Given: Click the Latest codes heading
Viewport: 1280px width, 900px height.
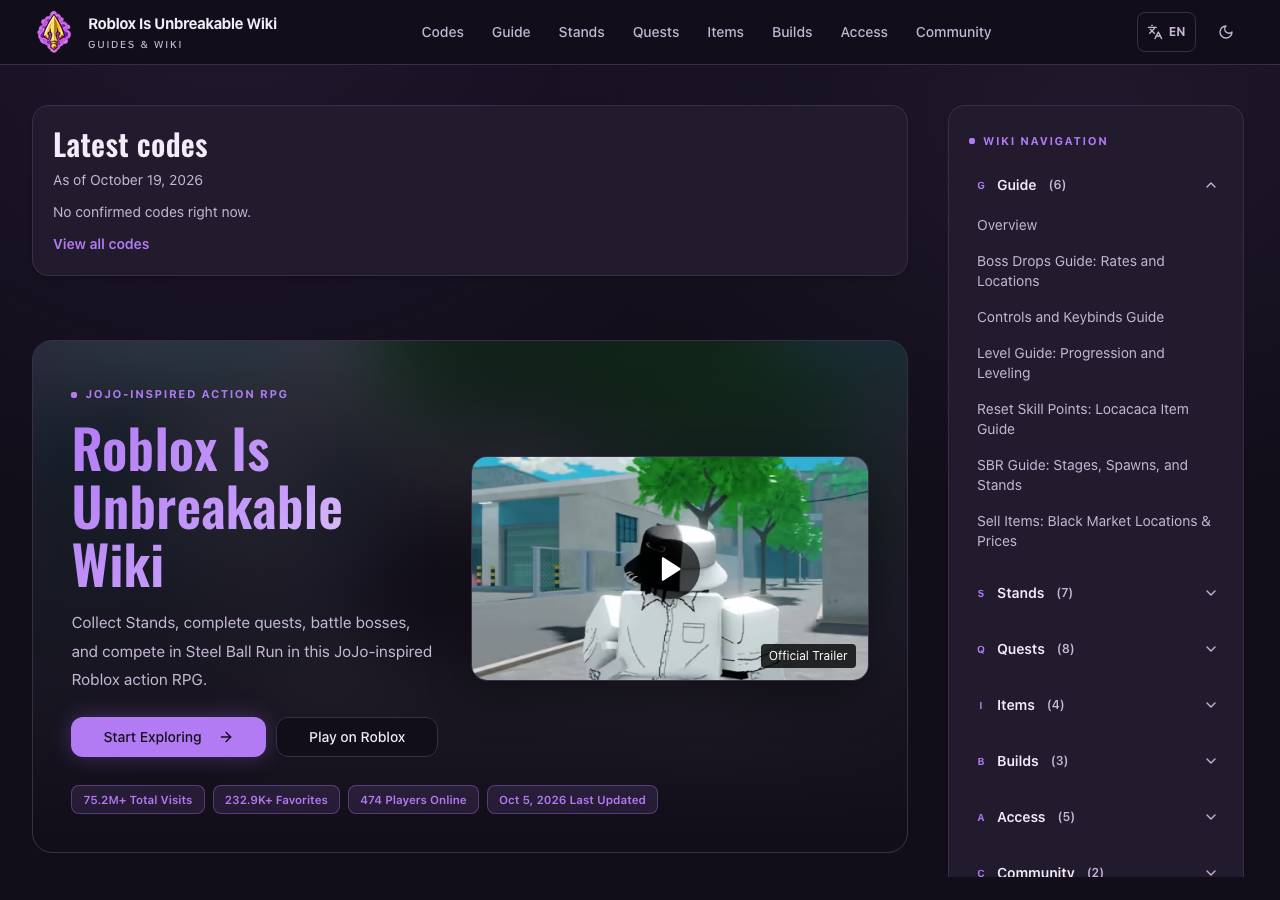Looking at the screenshot, I should pyautogui.click(x=130, y=145).
